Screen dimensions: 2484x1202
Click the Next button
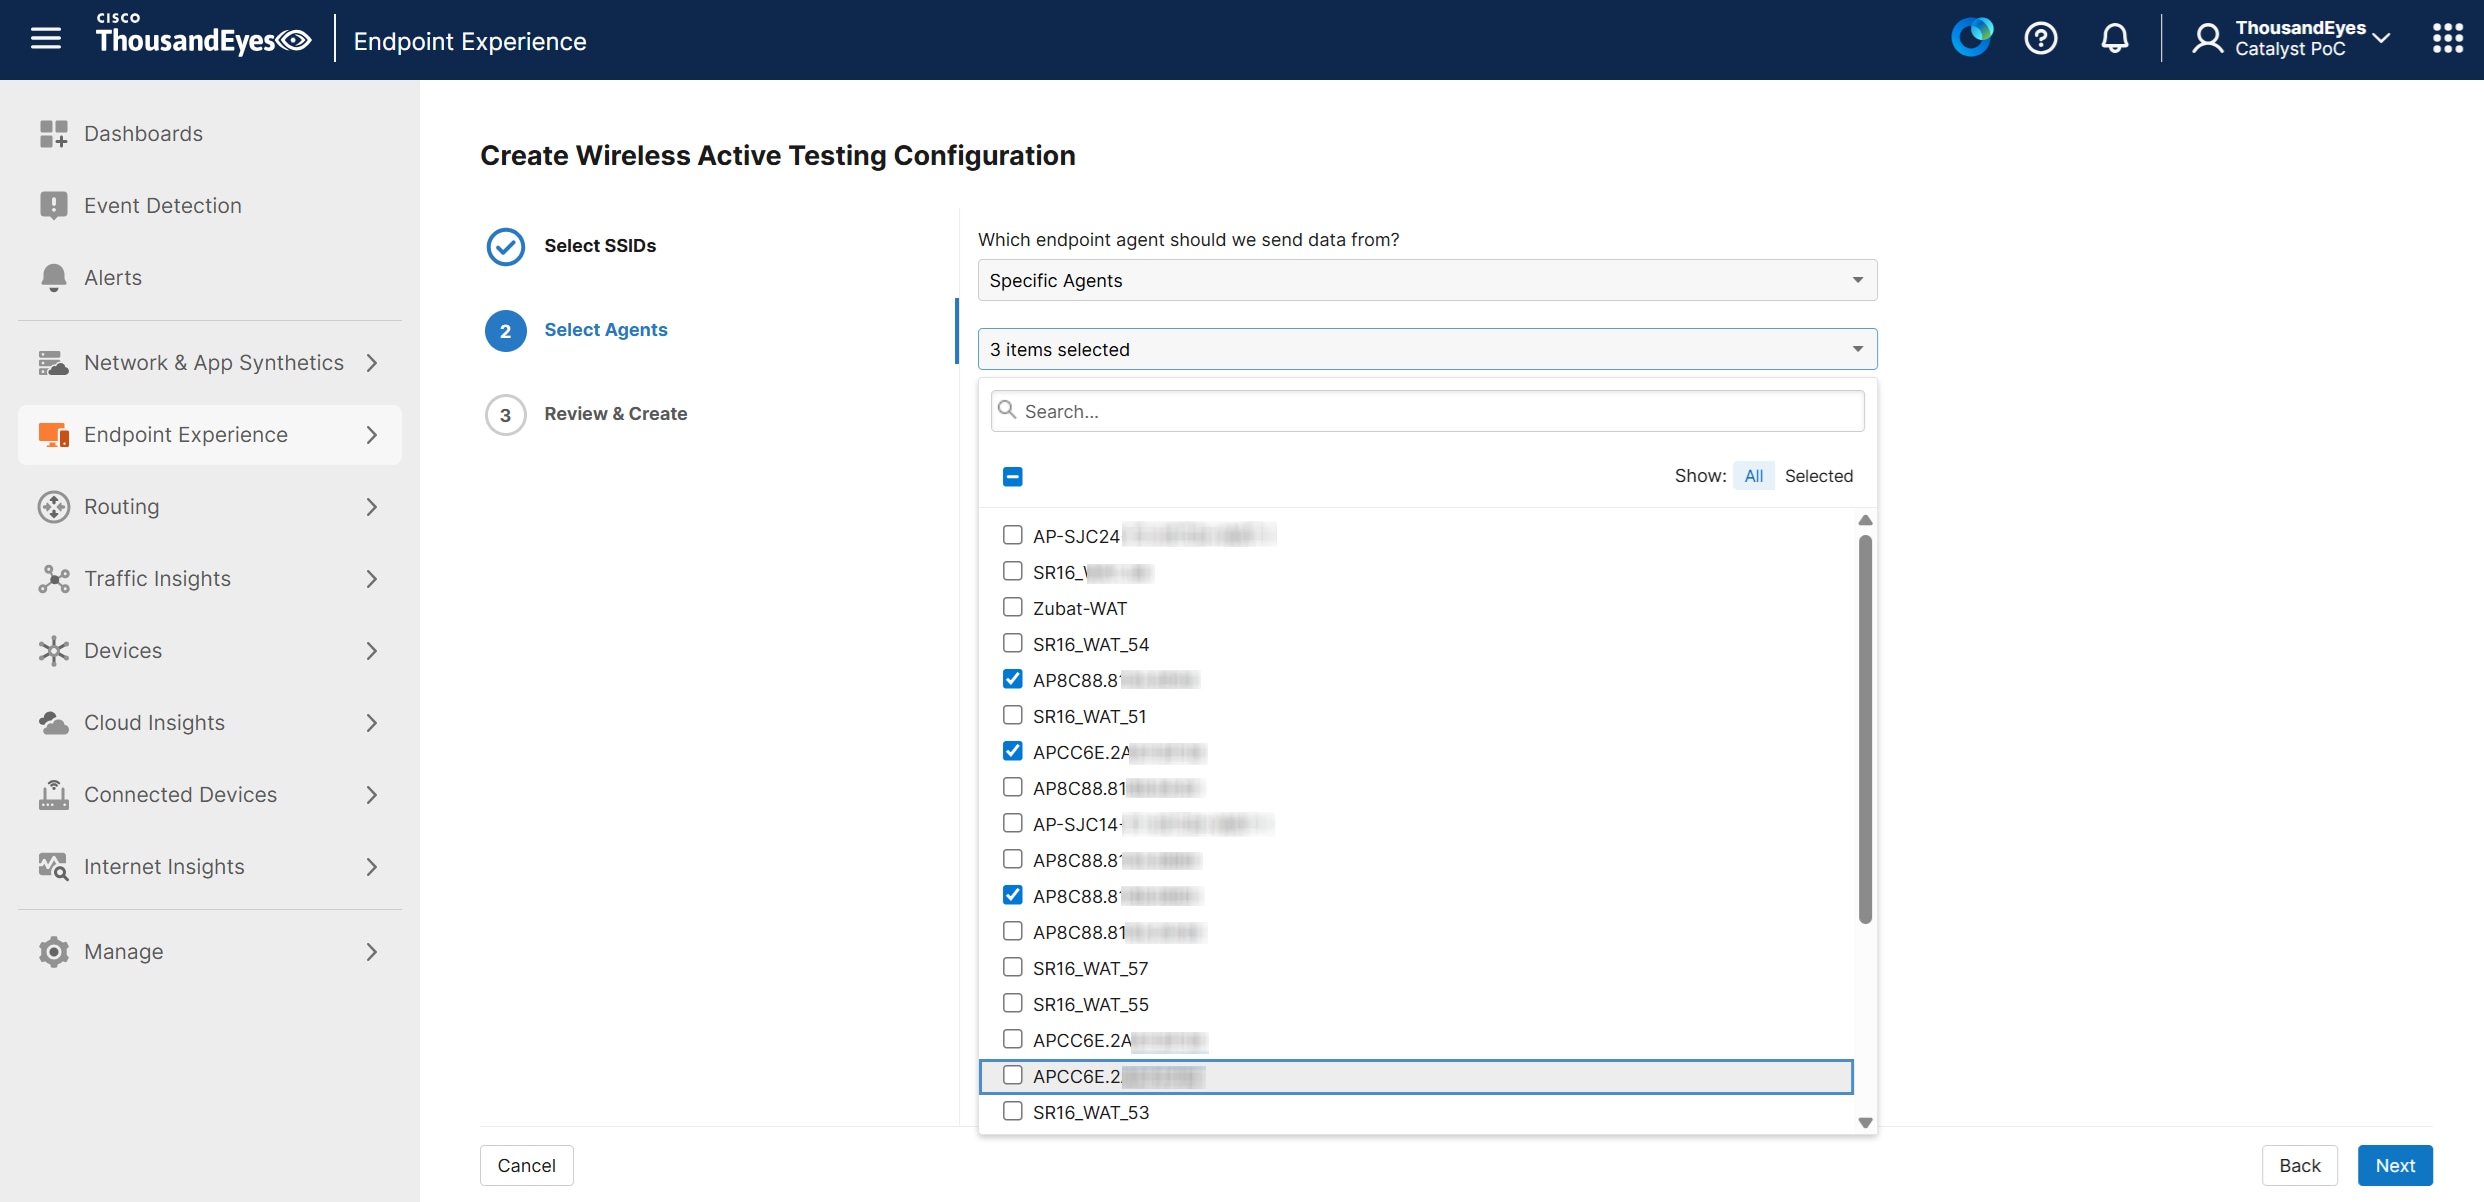(2394, 1165)
